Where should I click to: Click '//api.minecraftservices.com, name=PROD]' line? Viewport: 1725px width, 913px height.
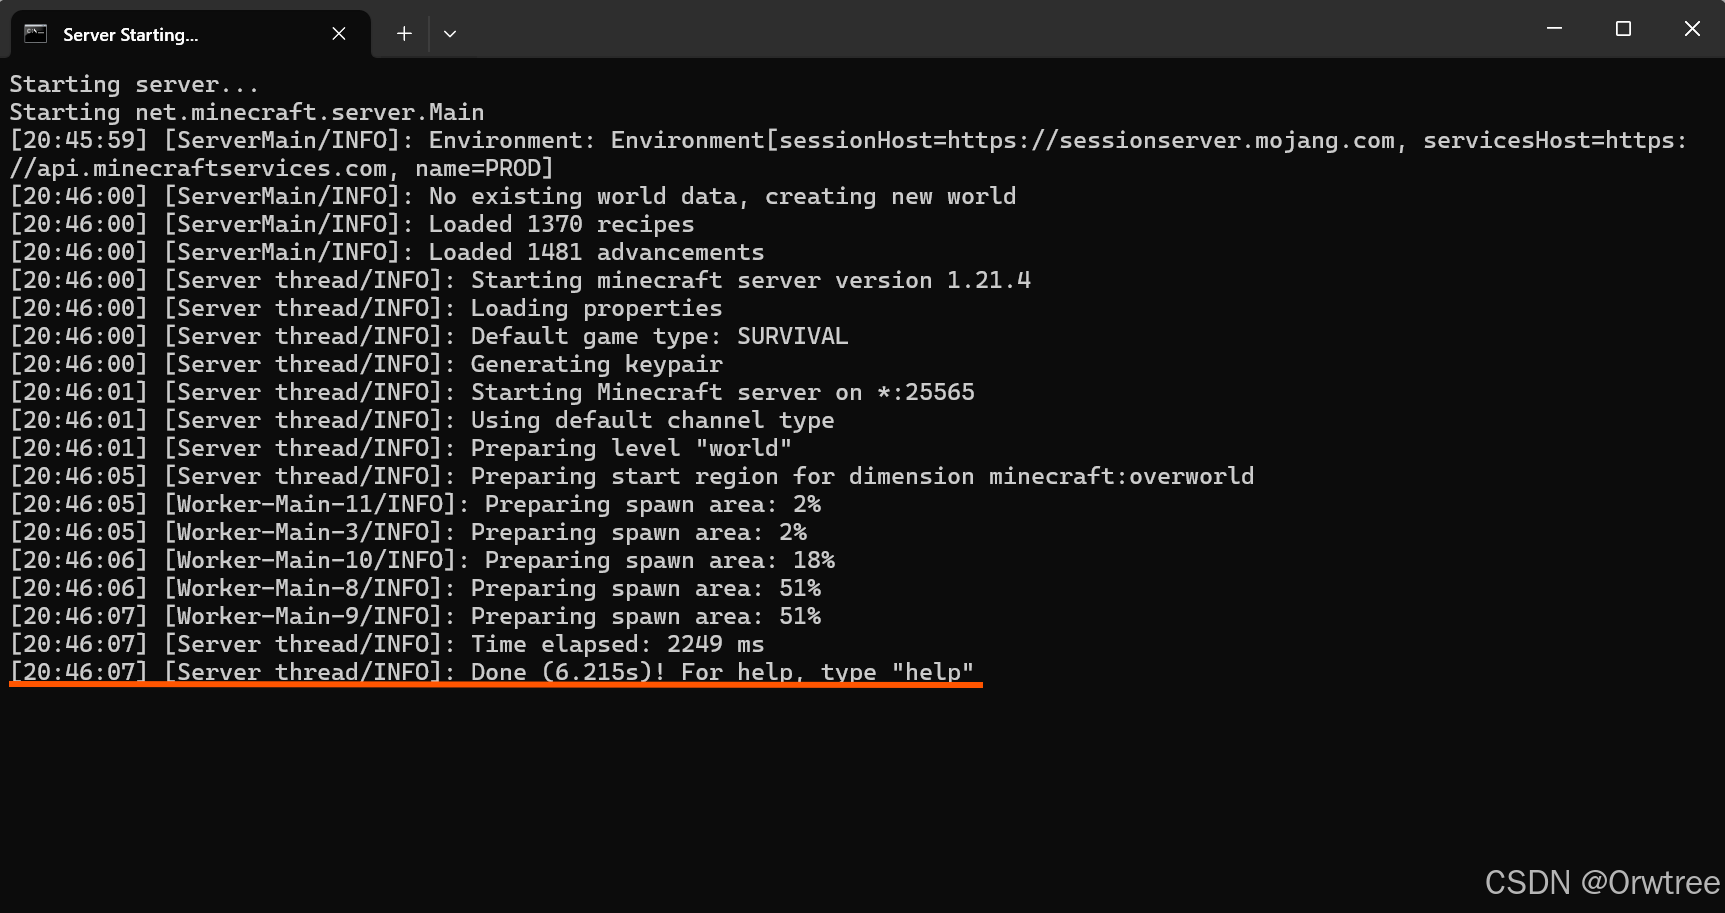[281, 169]
